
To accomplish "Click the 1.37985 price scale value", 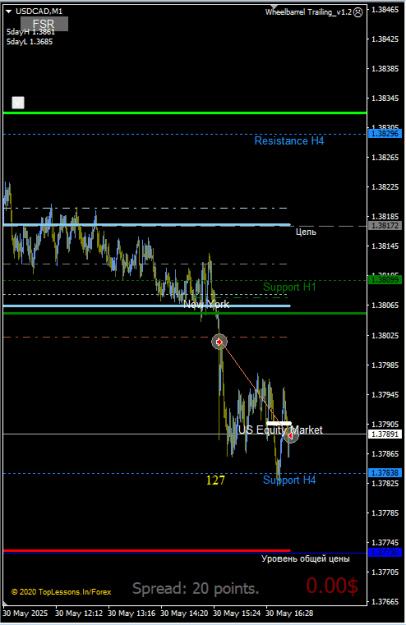I will (x=385, y=365).
